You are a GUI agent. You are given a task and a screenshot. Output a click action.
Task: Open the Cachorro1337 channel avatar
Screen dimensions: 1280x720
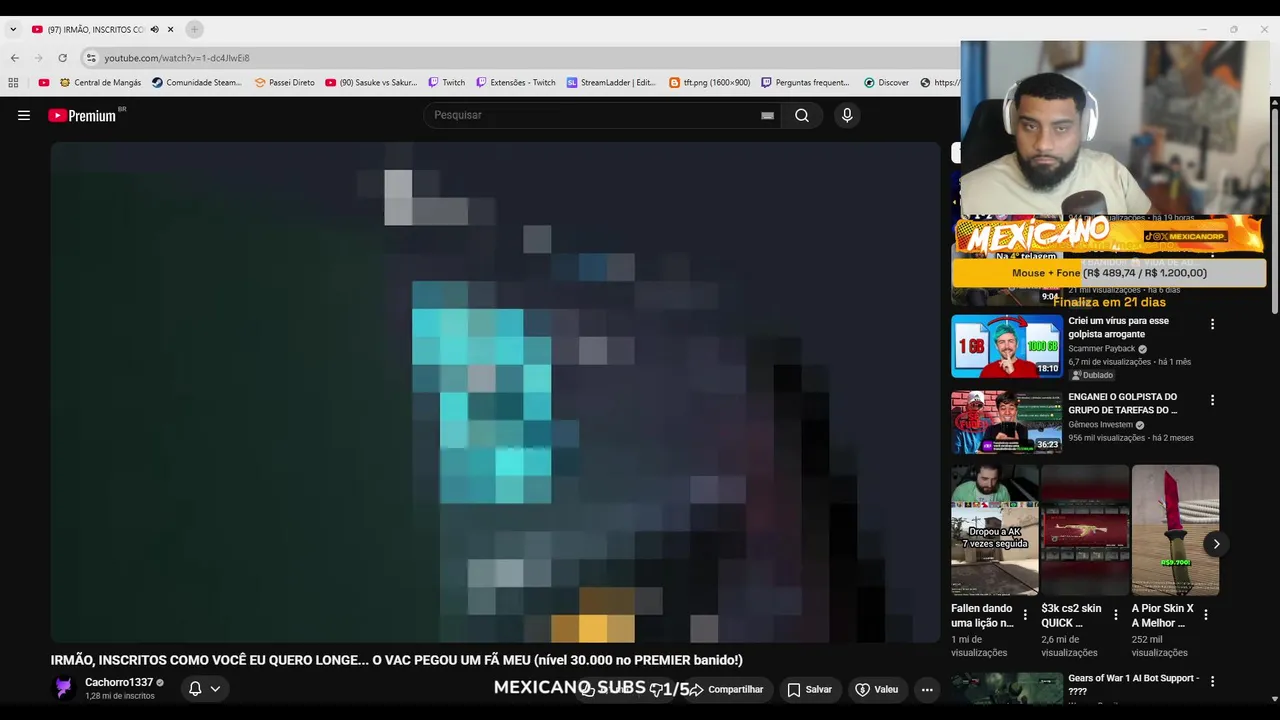(x=64, y=688)
